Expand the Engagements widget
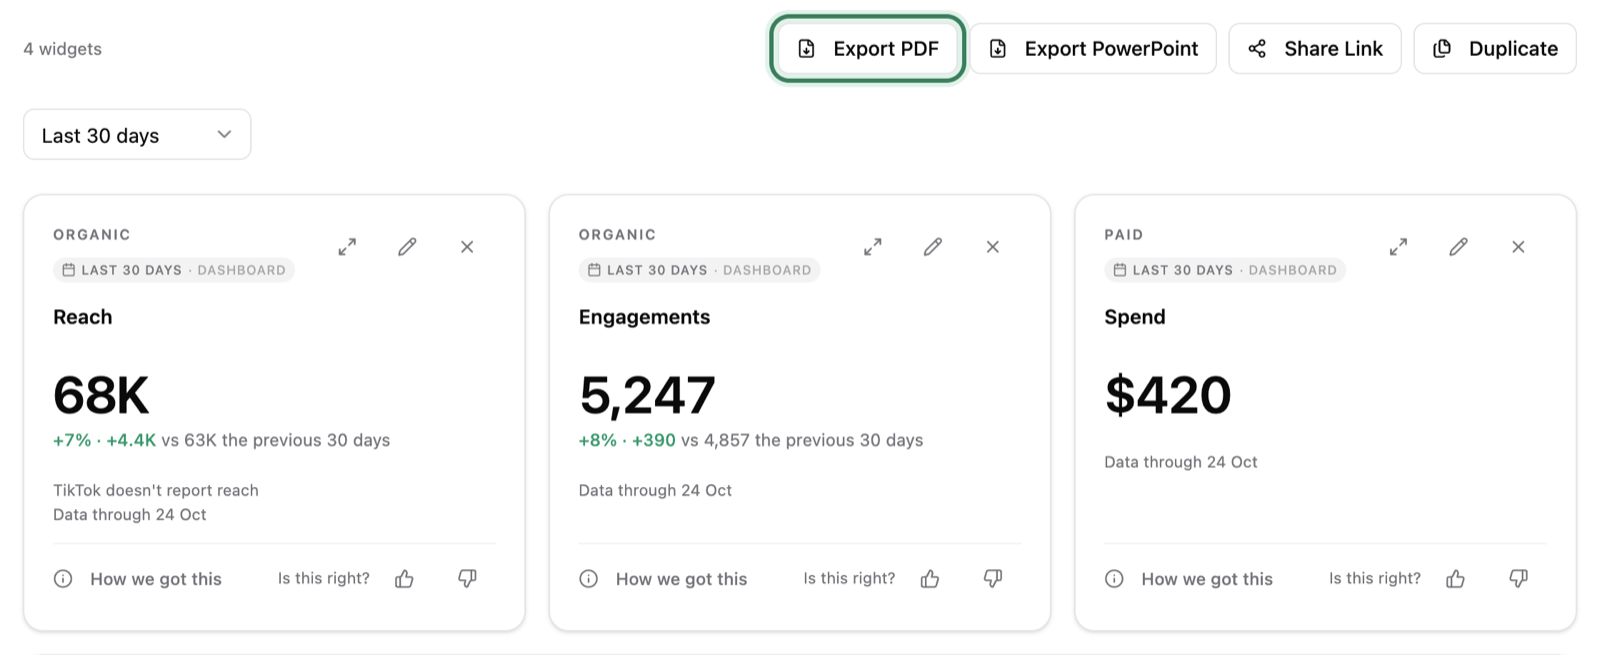The height and width of the screenshot is (655, 1600). [x=873, y=247]
